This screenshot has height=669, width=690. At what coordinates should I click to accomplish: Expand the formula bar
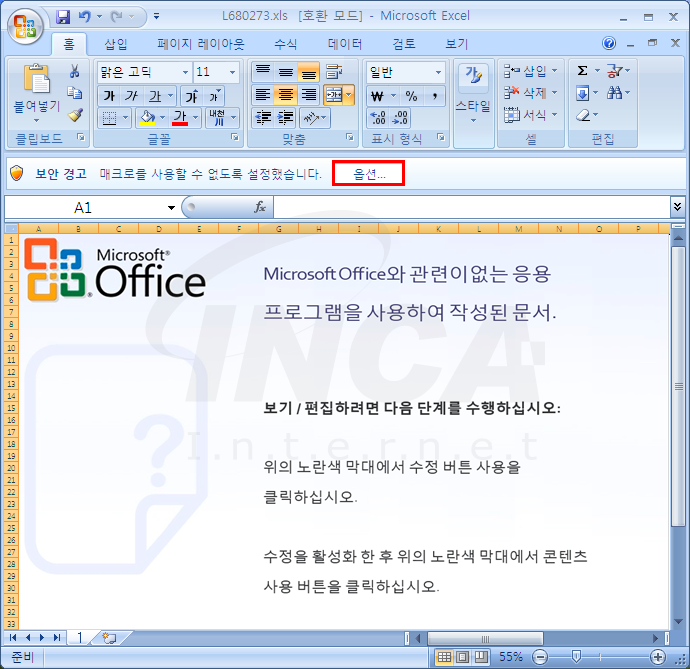click(677, 206)
